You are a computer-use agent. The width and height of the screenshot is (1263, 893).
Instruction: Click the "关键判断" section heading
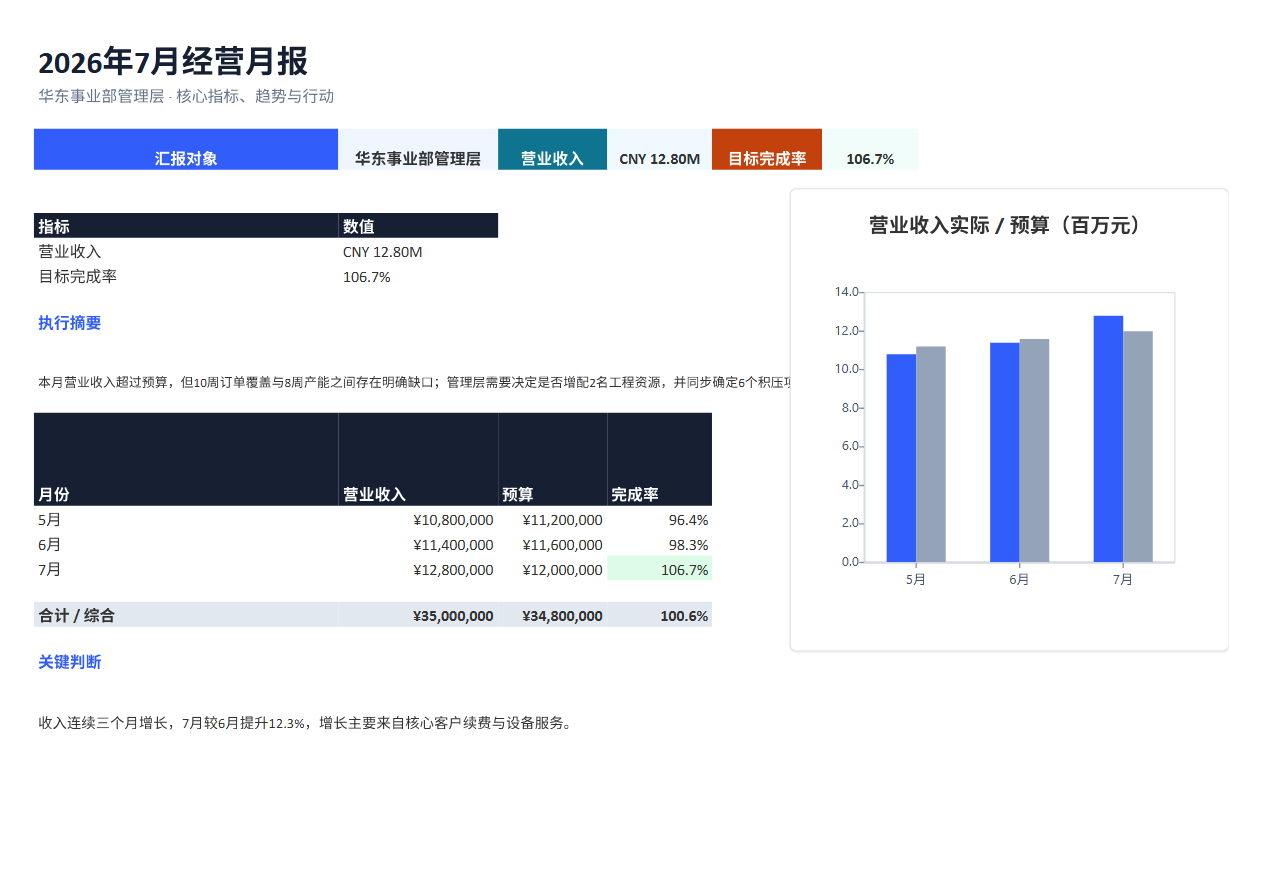click(x=70, y=662)
